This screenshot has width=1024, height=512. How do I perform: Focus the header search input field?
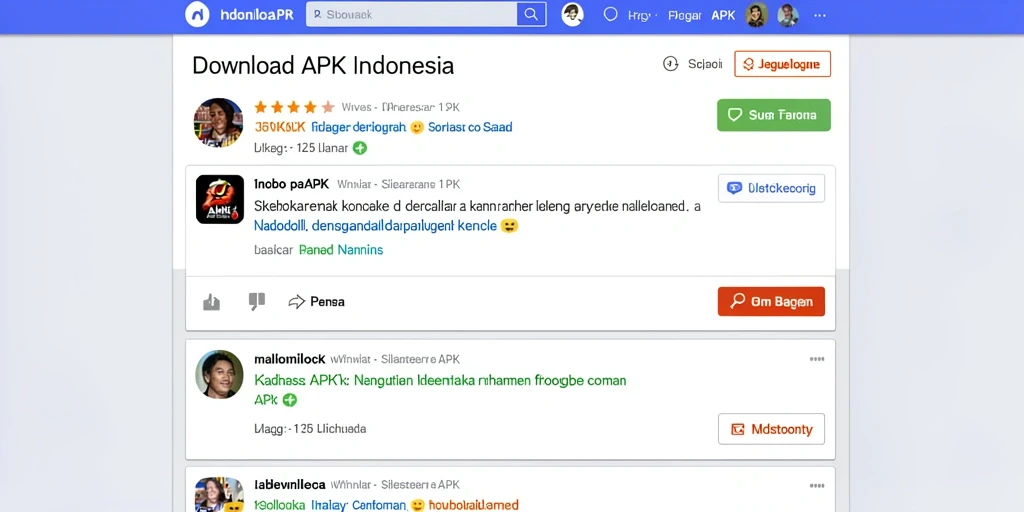click(x=411, y=14)
